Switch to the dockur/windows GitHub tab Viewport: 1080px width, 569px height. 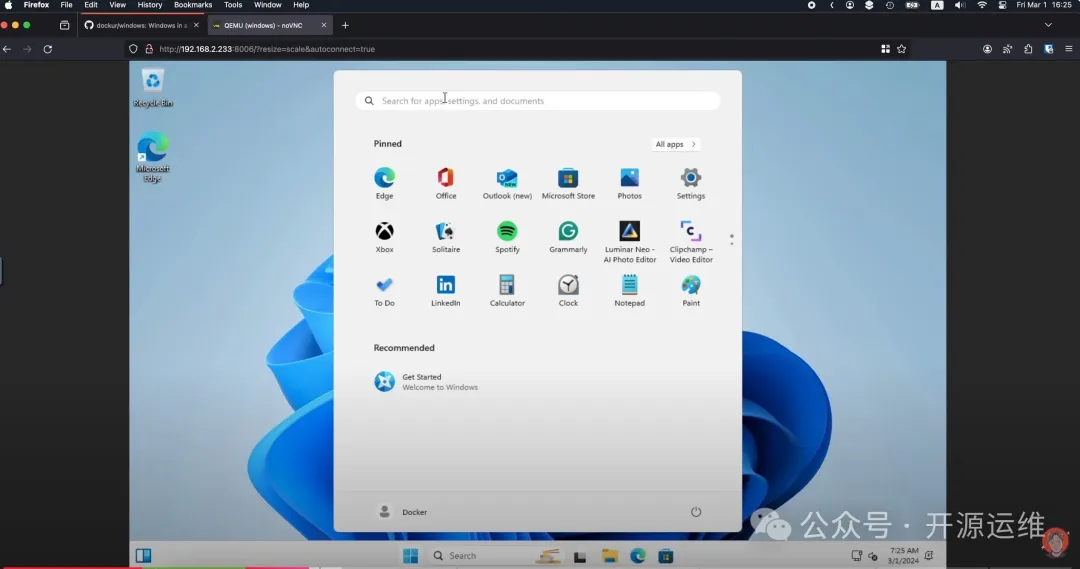click(x=140, y=25)
